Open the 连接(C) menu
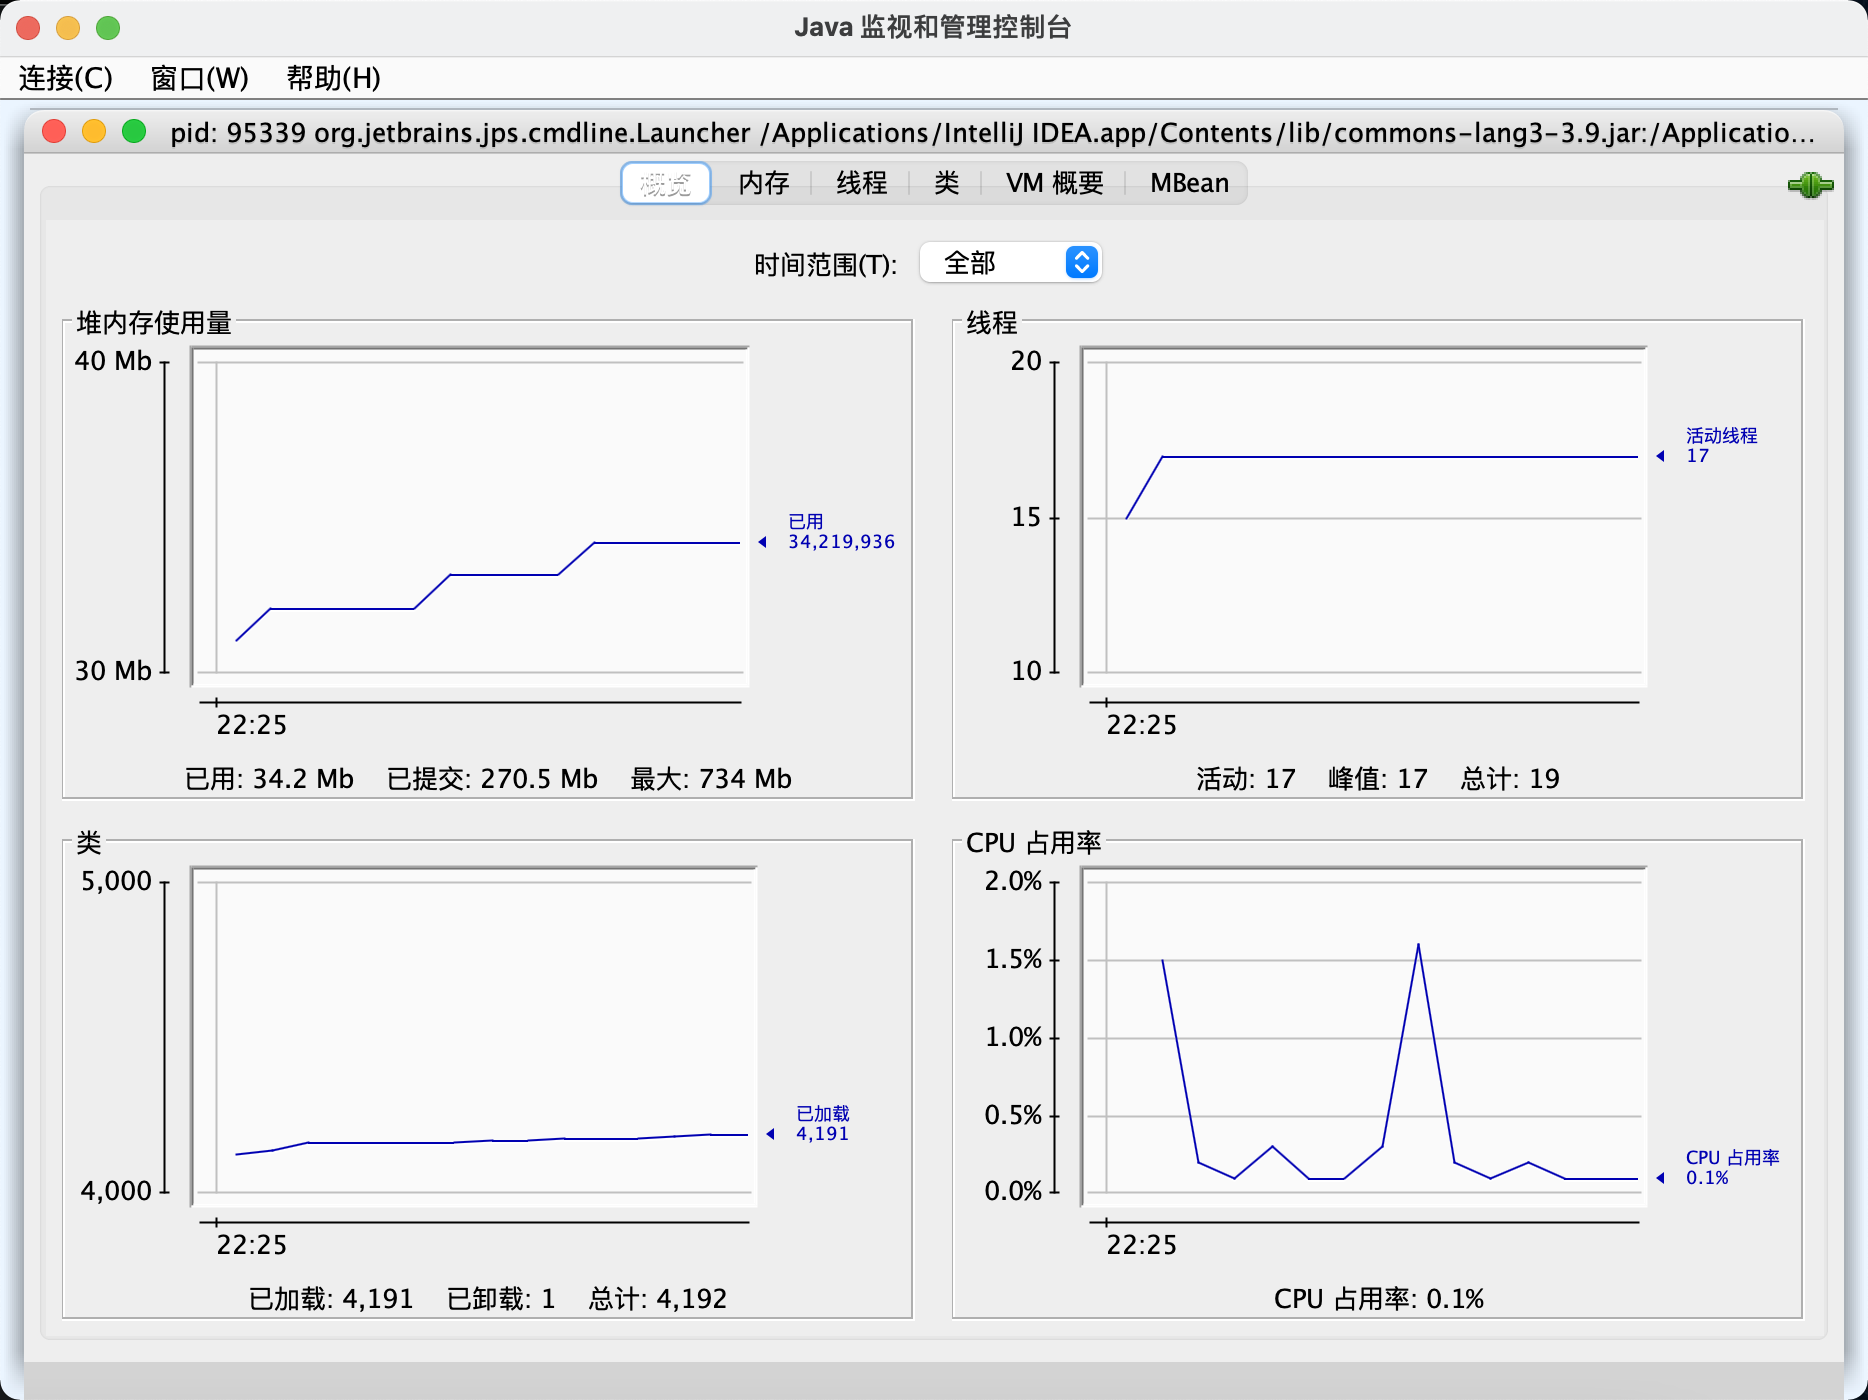The width and height of the screenshot is (1868, 1400). point(66,78)
